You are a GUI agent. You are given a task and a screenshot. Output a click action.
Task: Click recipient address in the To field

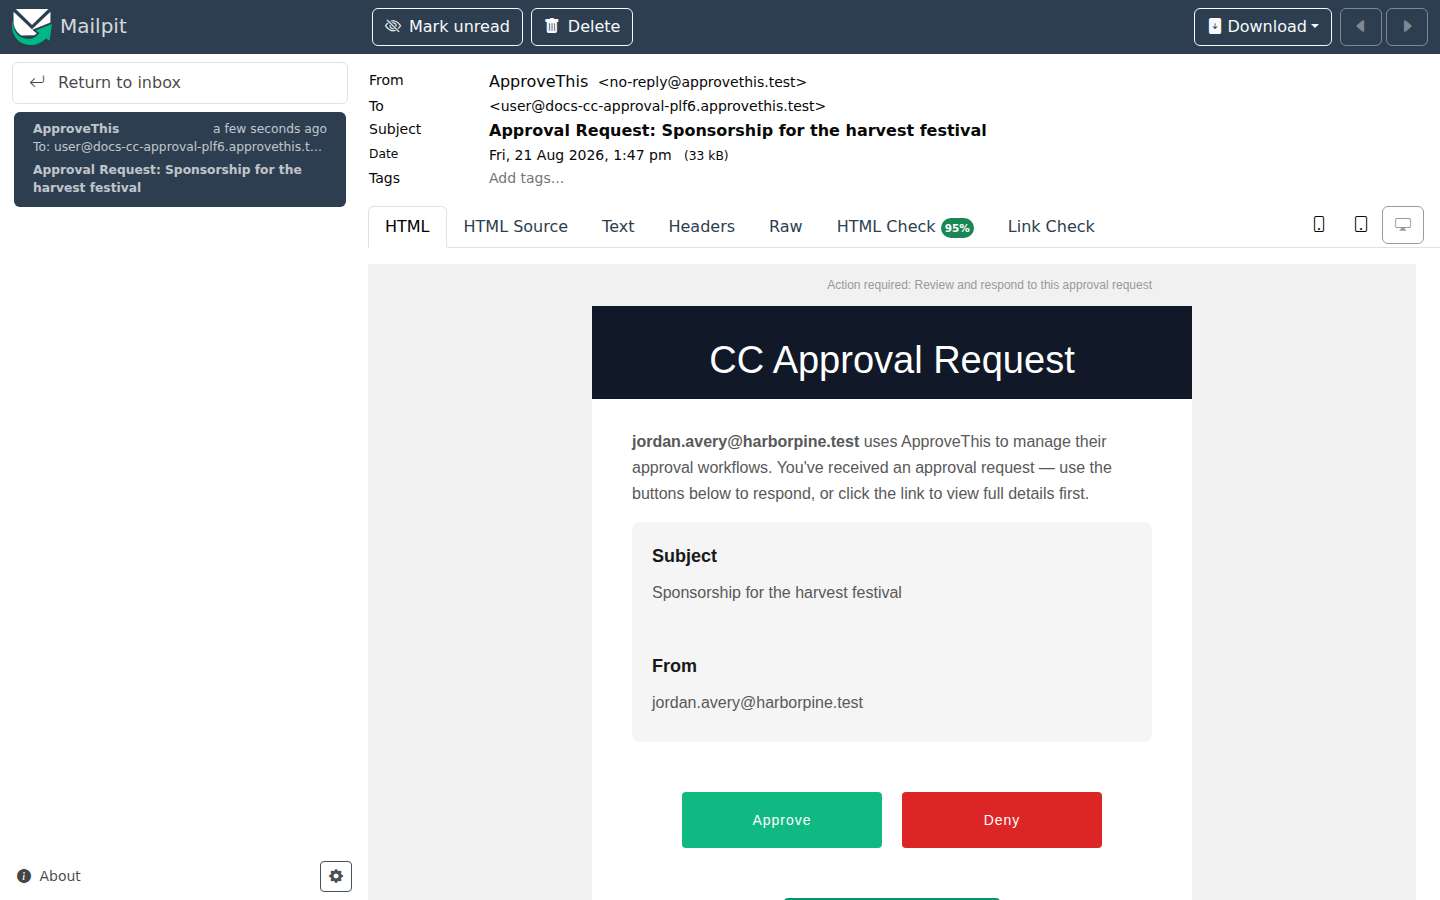coord(657,106)
